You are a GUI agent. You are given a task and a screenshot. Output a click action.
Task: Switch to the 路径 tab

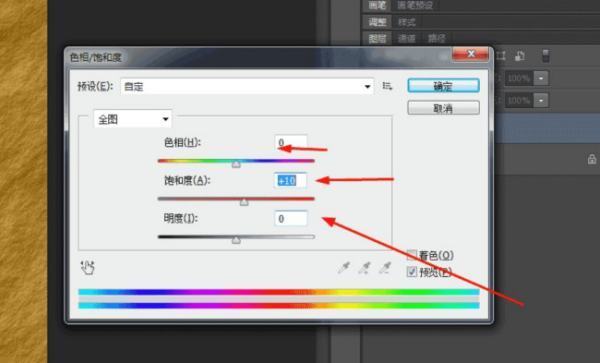point(436,38)
